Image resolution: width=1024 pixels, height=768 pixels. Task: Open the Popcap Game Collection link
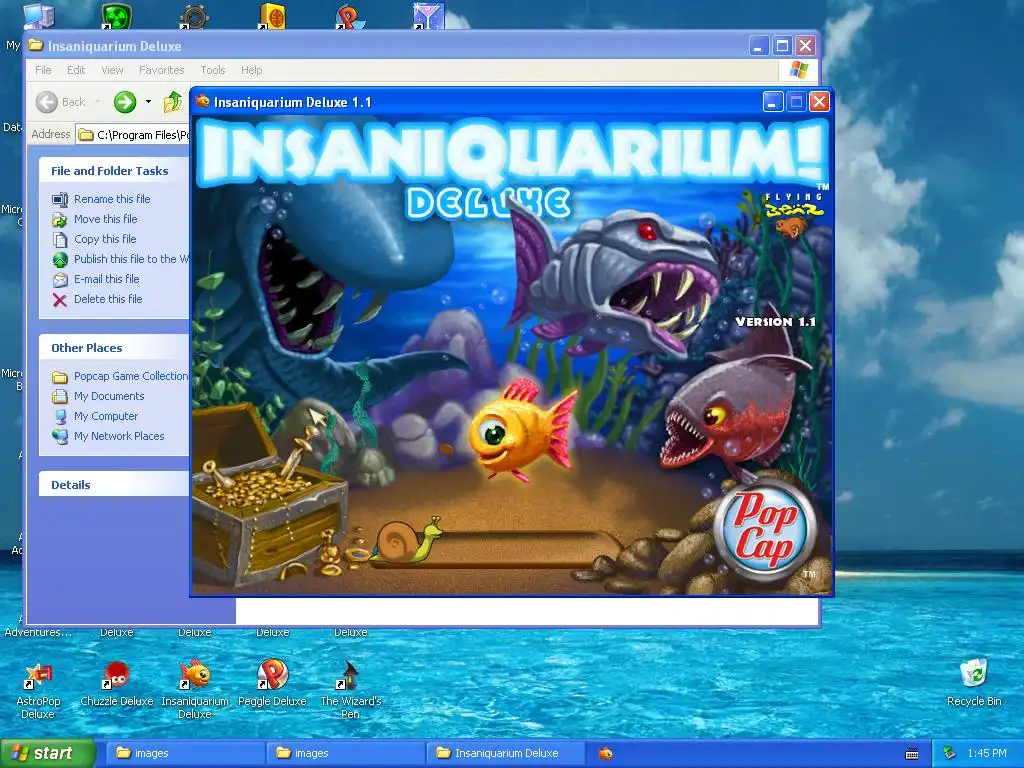[131, 376]
